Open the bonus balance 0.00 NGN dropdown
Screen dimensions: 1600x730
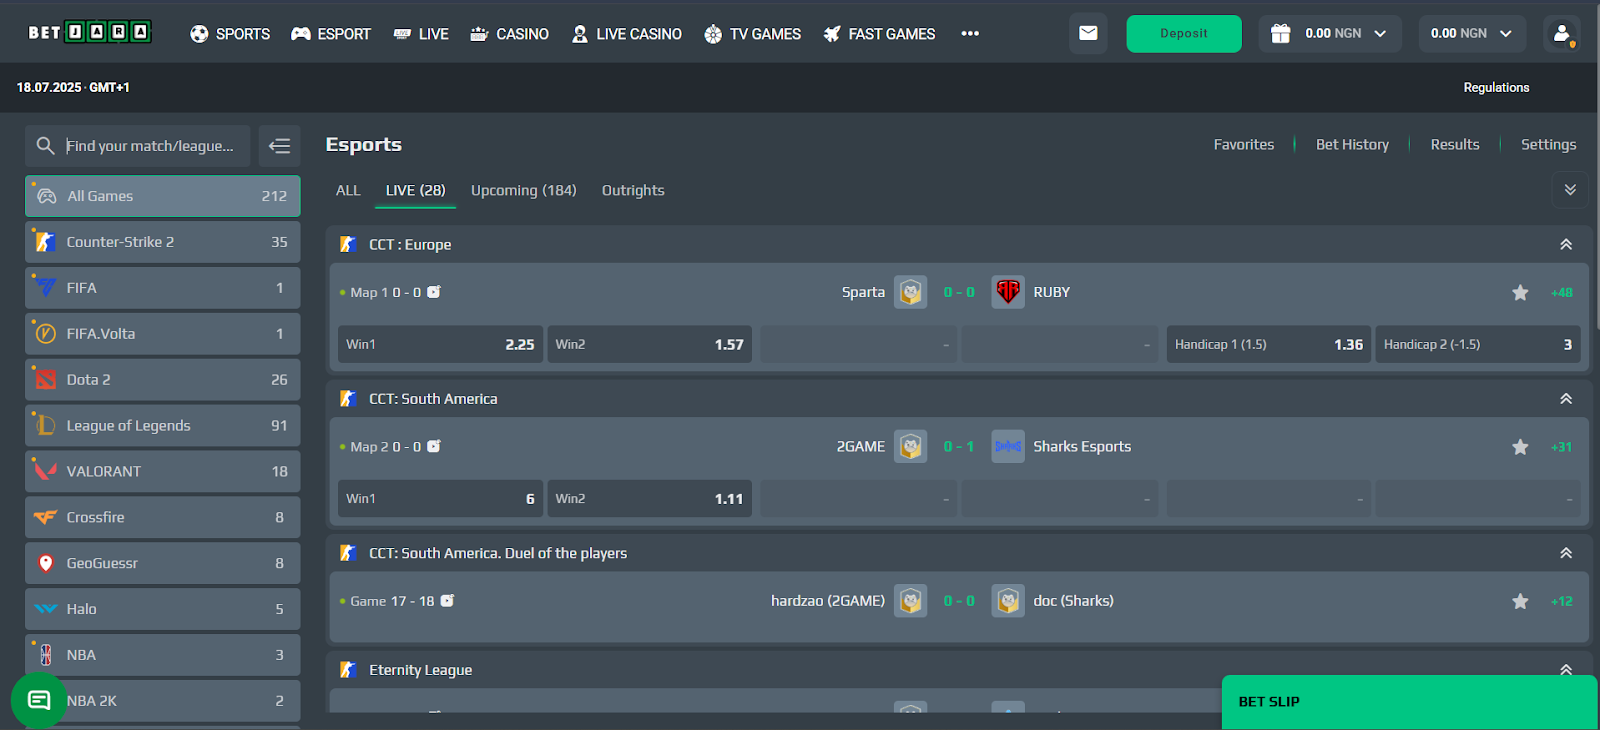click(1330, 33)
